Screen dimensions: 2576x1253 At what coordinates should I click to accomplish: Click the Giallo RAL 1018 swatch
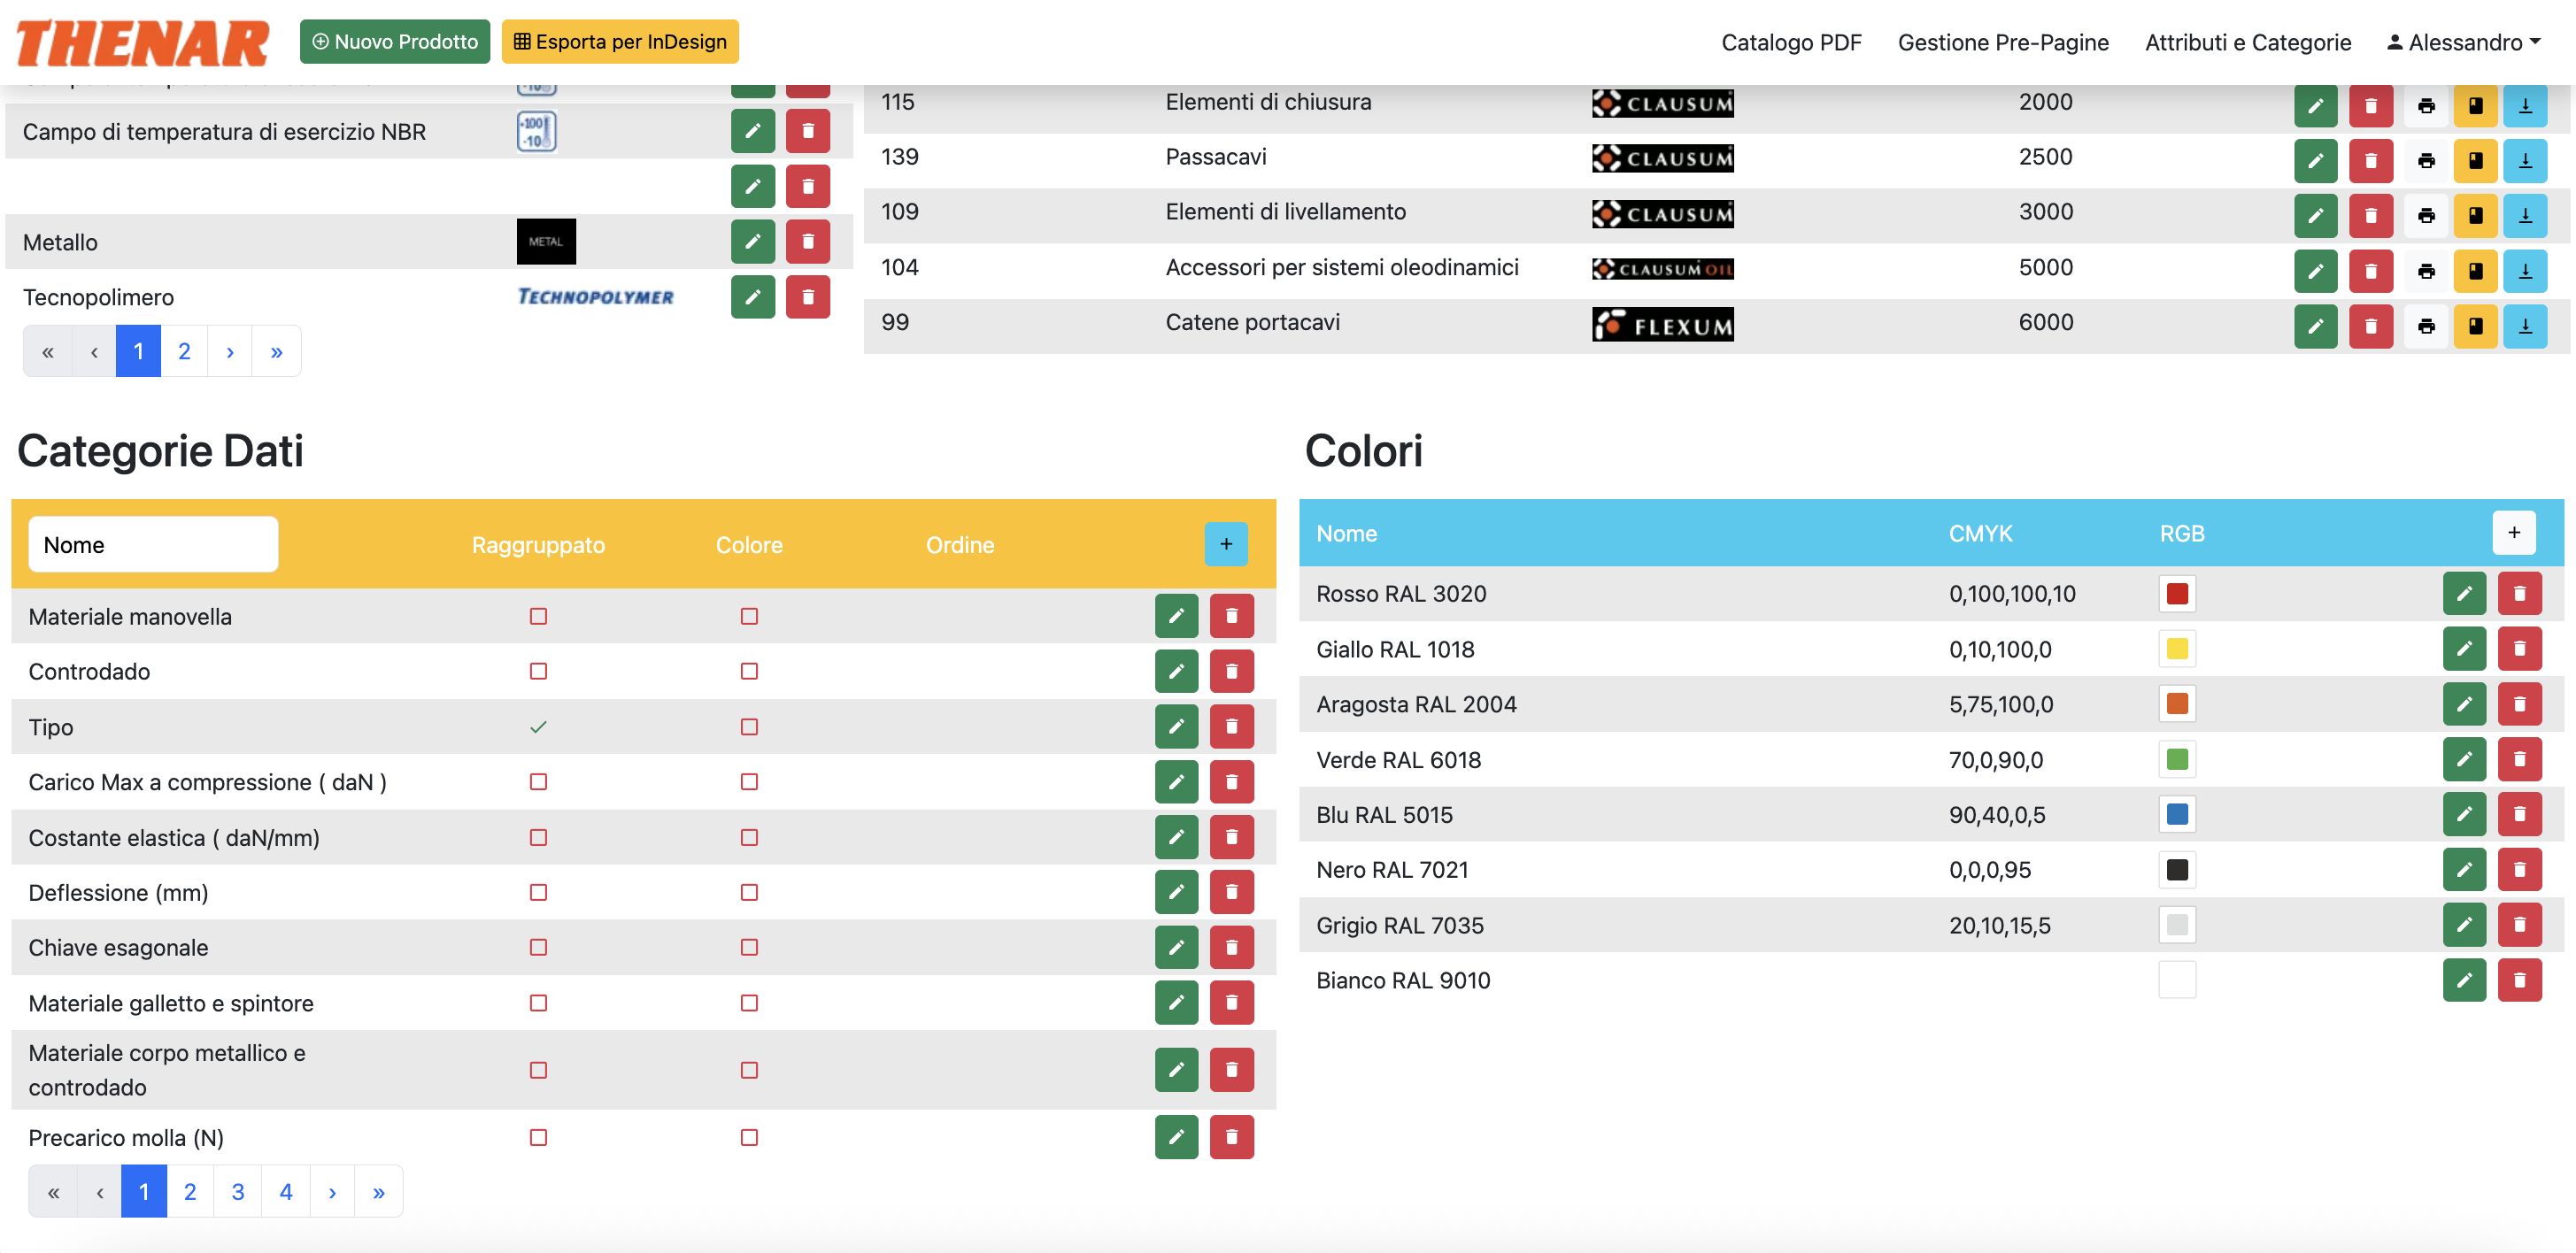pos(2177,649)
